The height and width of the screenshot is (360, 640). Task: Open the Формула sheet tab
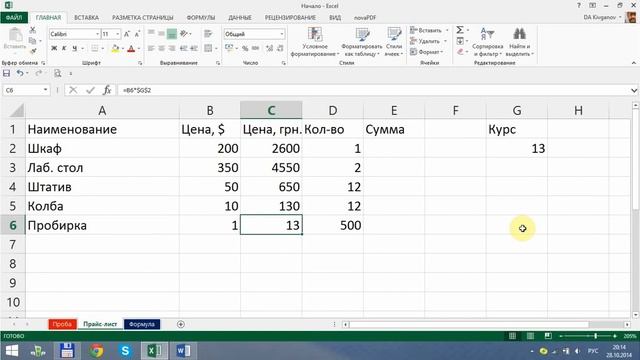tap(142, 324)
